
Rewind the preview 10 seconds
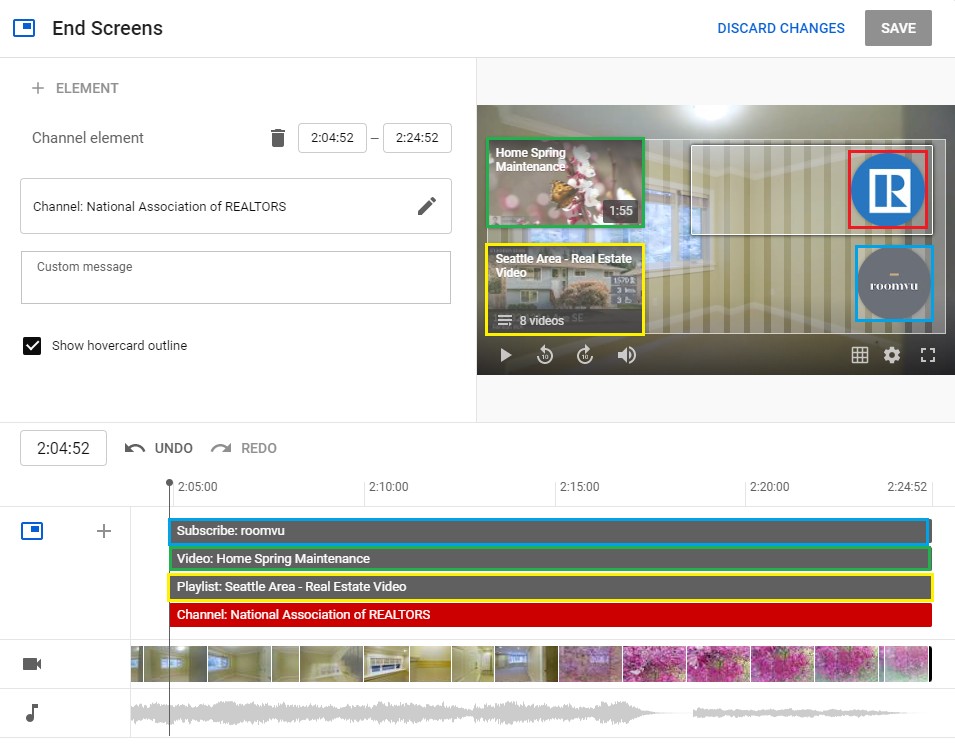tap(545, 355)
